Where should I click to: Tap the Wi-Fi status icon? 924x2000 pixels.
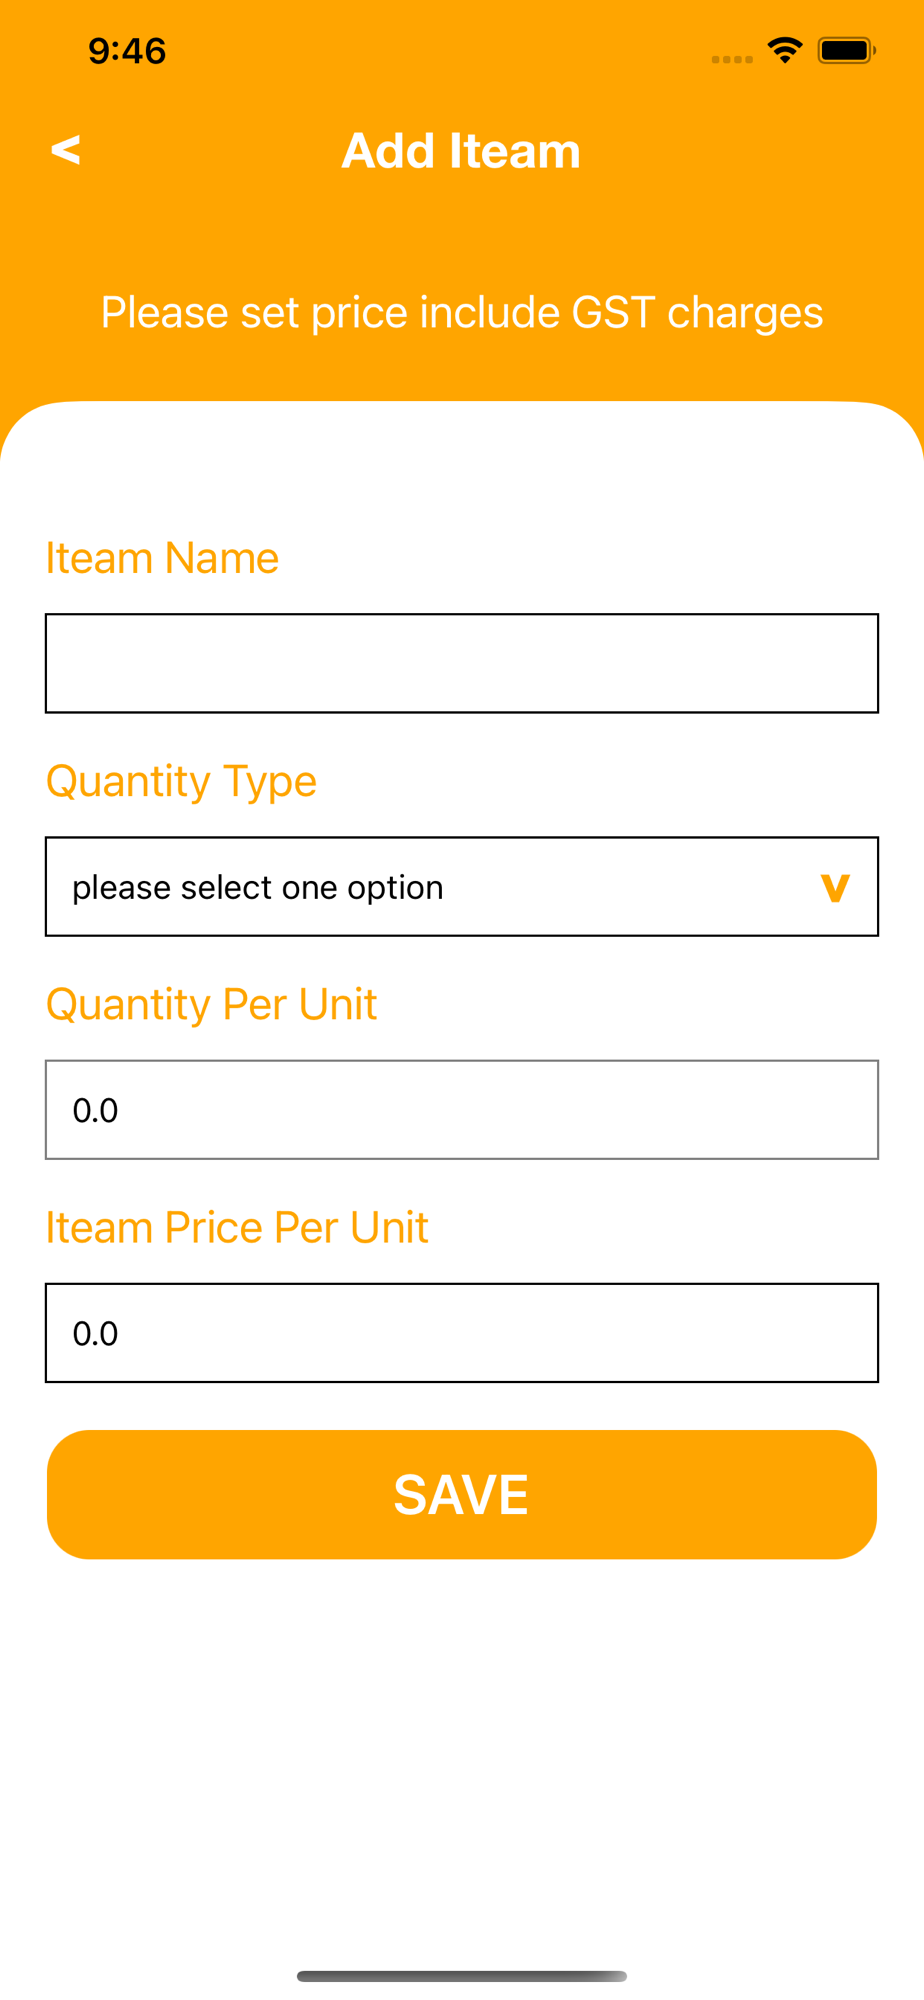coord(785,50)
